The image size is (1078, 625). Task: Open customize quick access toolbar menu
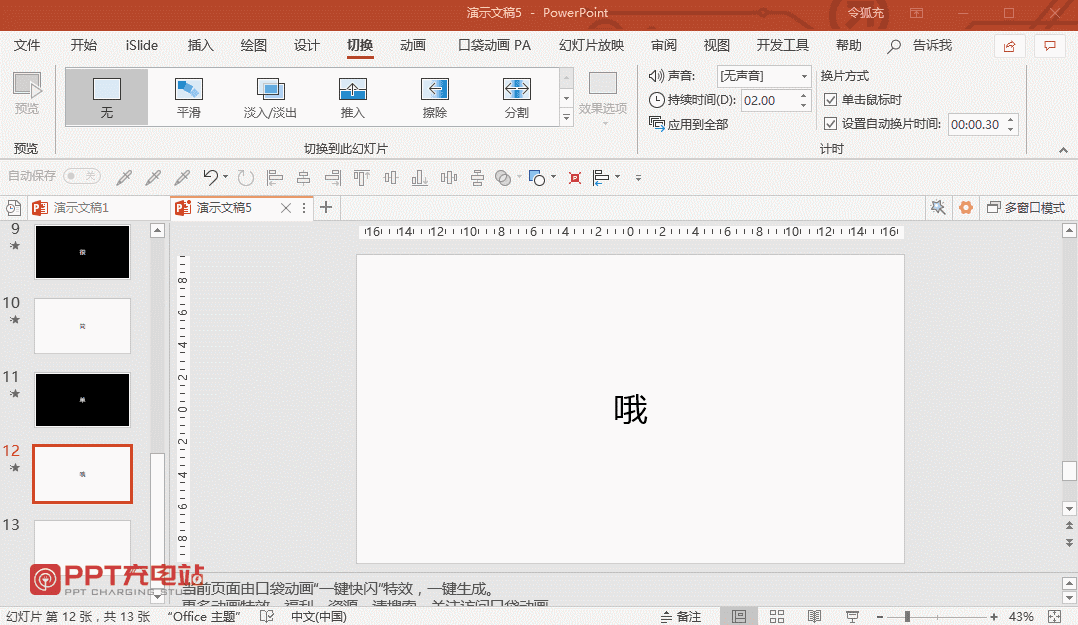[x=638, y=178]
